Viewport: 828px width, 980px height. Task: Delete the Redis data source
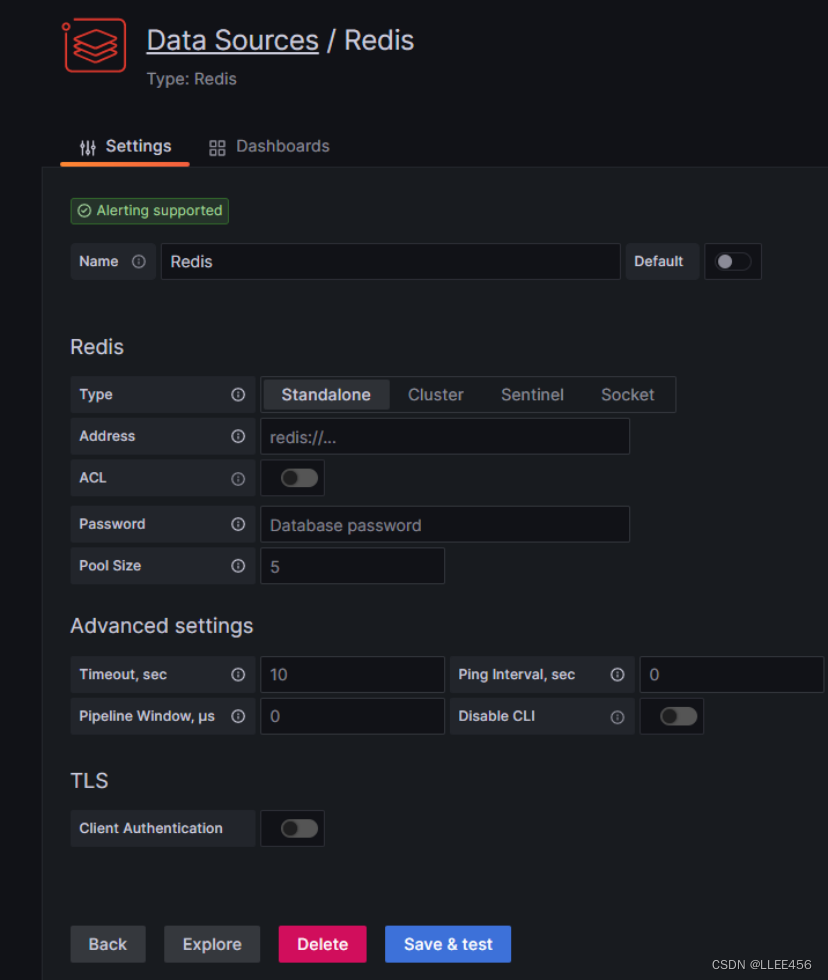[x=322, y=943]
